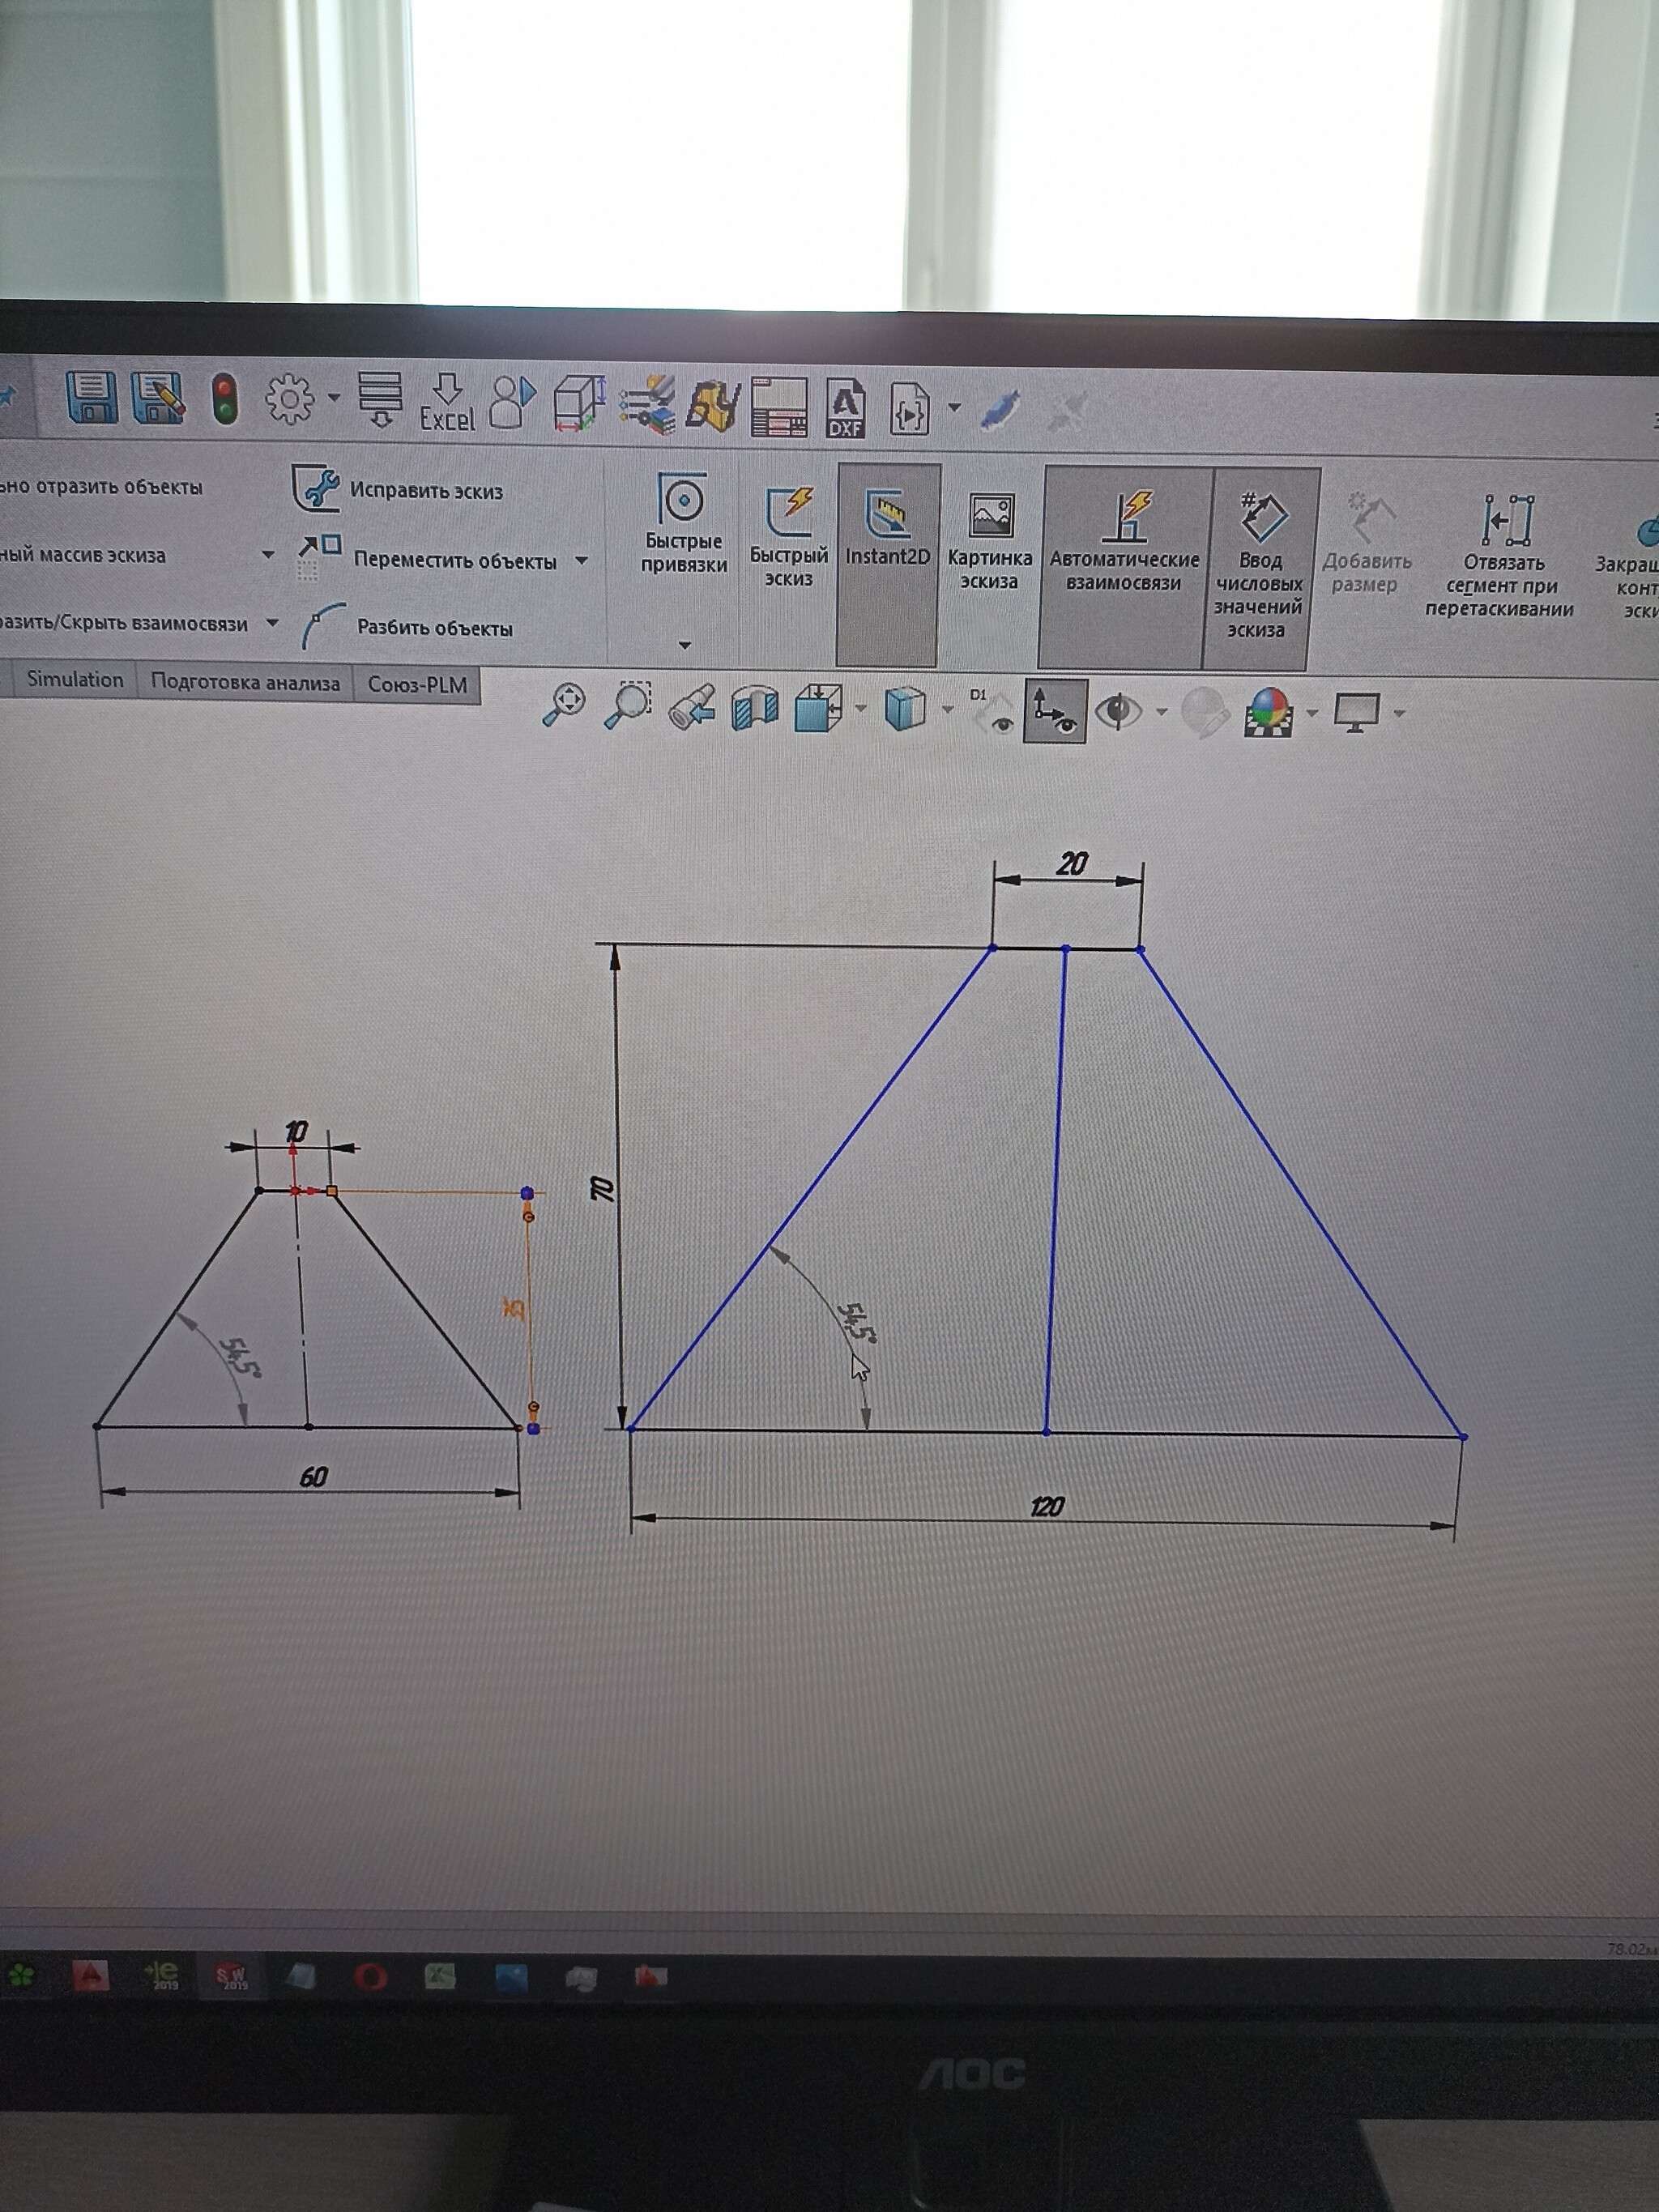The height and width of the screenshot is (2212, 1659).
Task: Click the stacked books properties icon
Action: (x=647, y=405)
